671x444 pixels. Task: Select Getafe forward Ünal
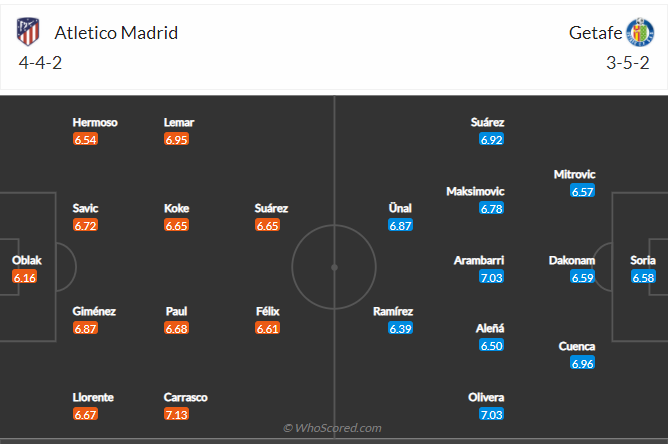pyautogui.click(x=400, y=208)
